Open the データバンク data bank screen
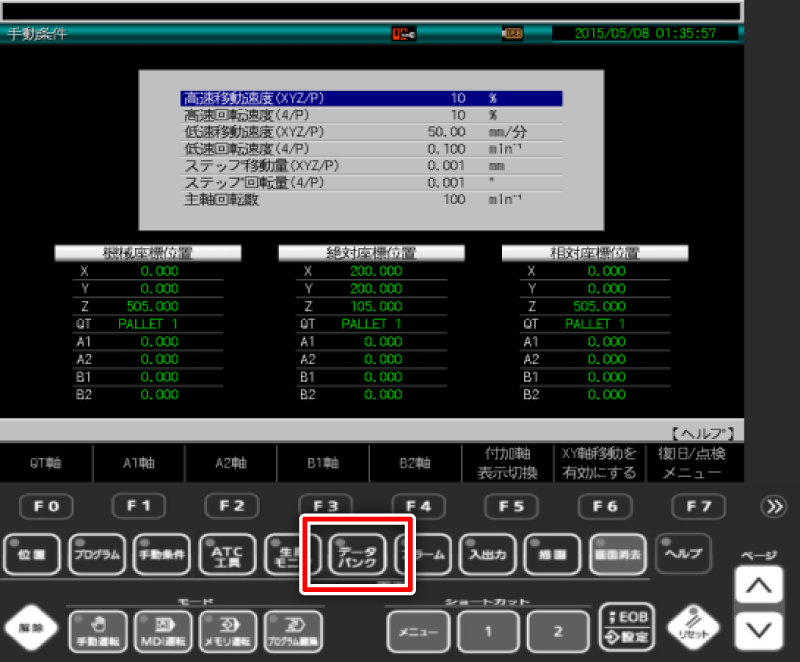Viewport: 800px width, 662px height. [x=356, y=553]
